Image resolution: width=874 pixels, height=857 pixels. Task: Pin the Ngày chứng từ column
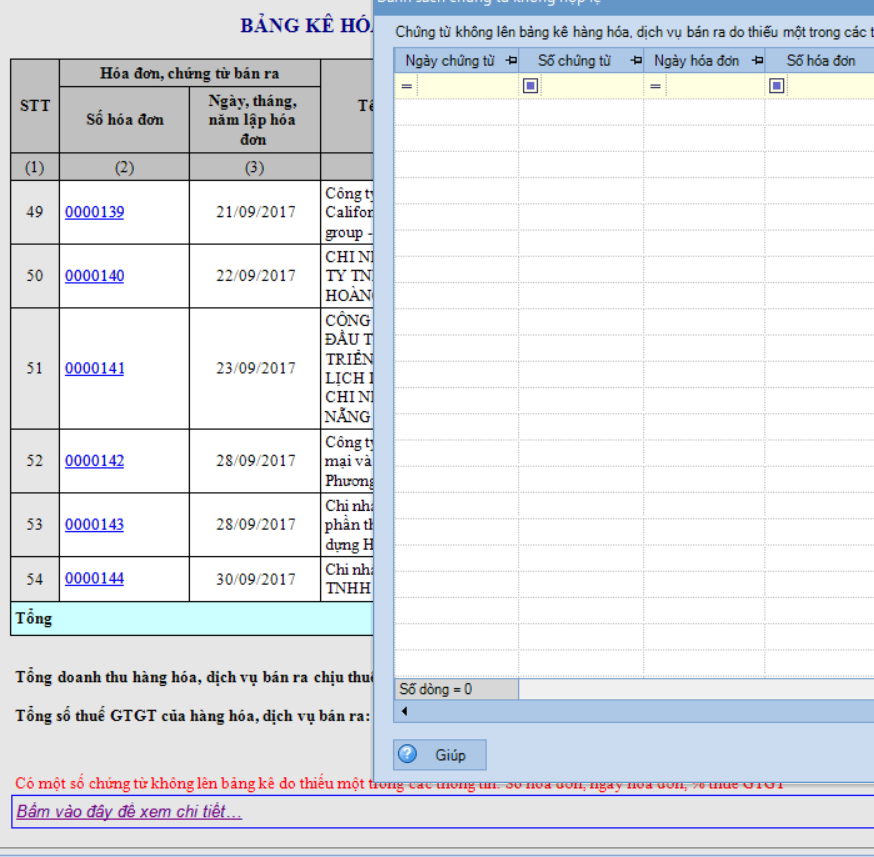click(x=511, y=60)
